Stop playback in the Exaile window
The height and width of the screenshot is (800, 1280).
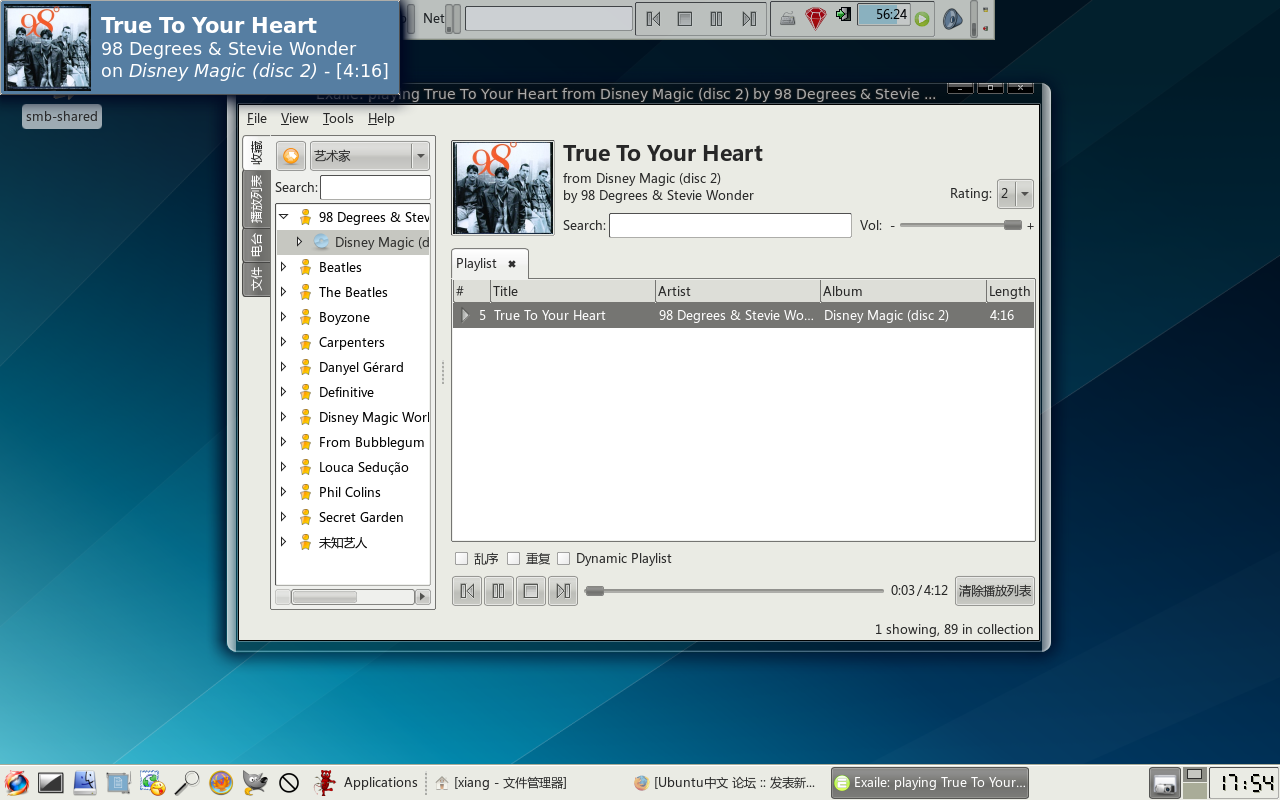click(x=531, y=591)
